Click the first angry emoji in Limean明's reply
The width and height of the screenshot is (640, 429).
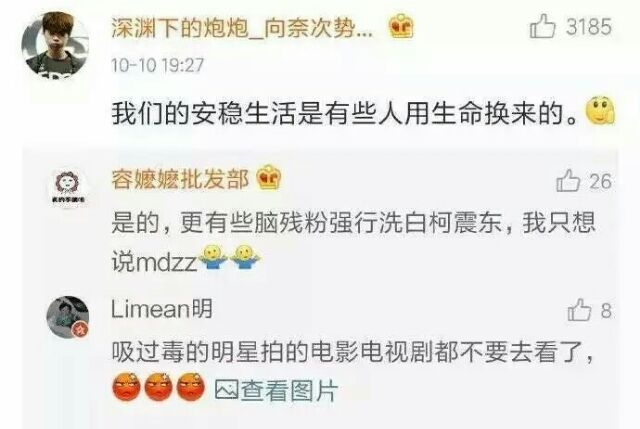(x=127, y=387)
